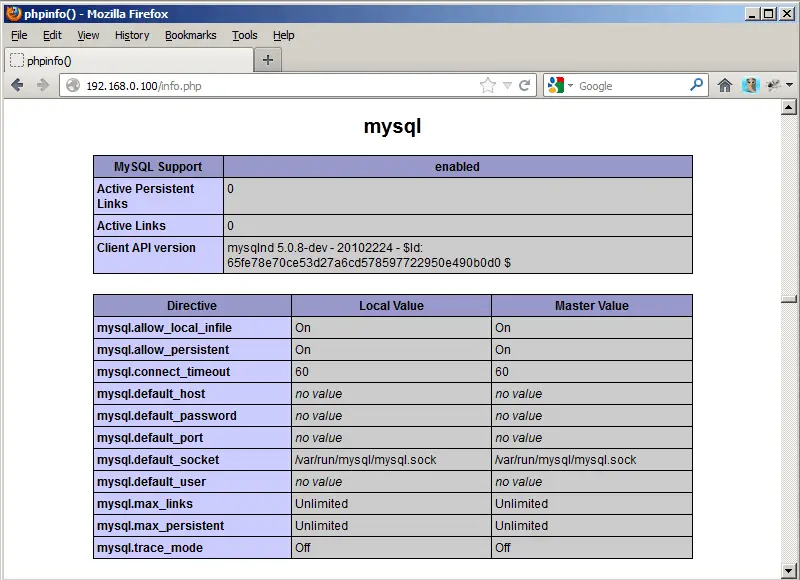
Task: Maximize the Firefox window
Action: (x=769, y=14)
